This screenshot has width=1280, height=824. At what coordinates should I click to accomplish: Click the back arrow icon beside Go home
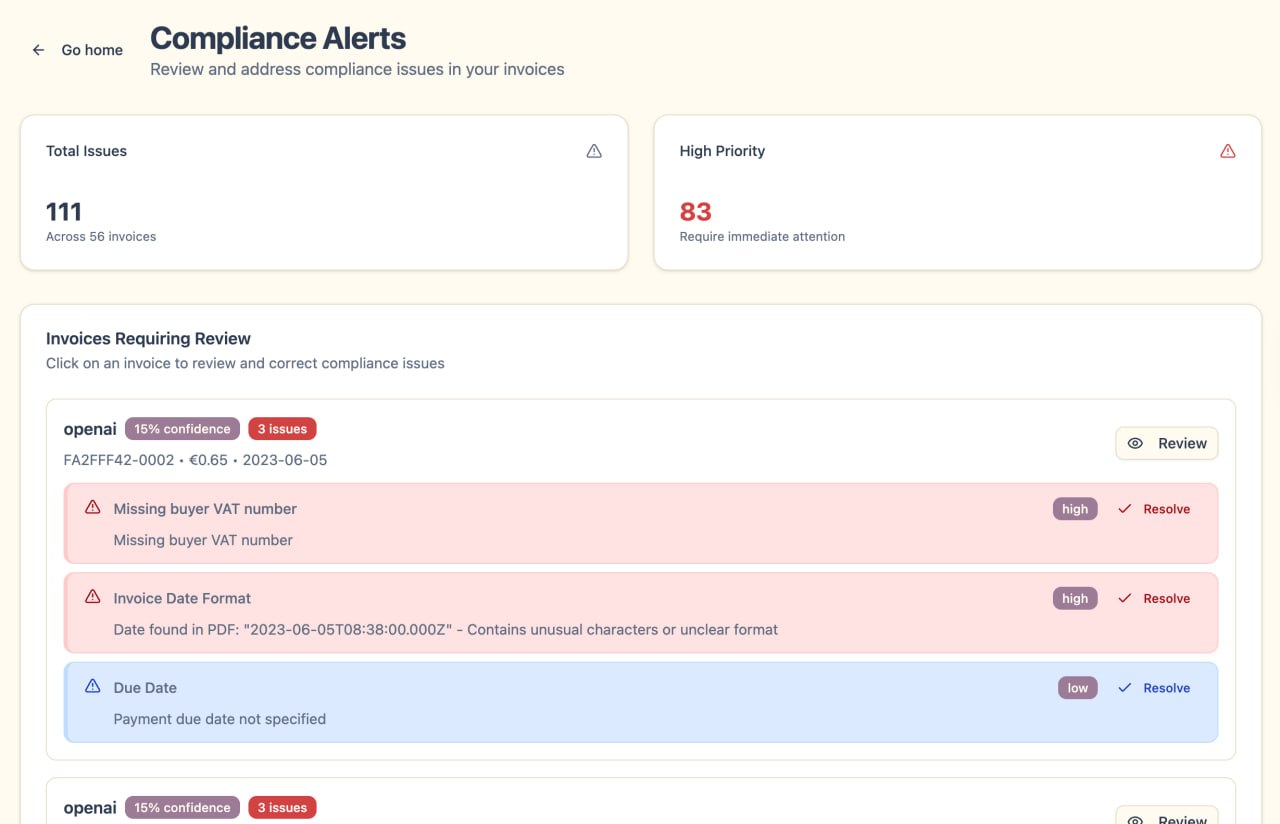39,50
